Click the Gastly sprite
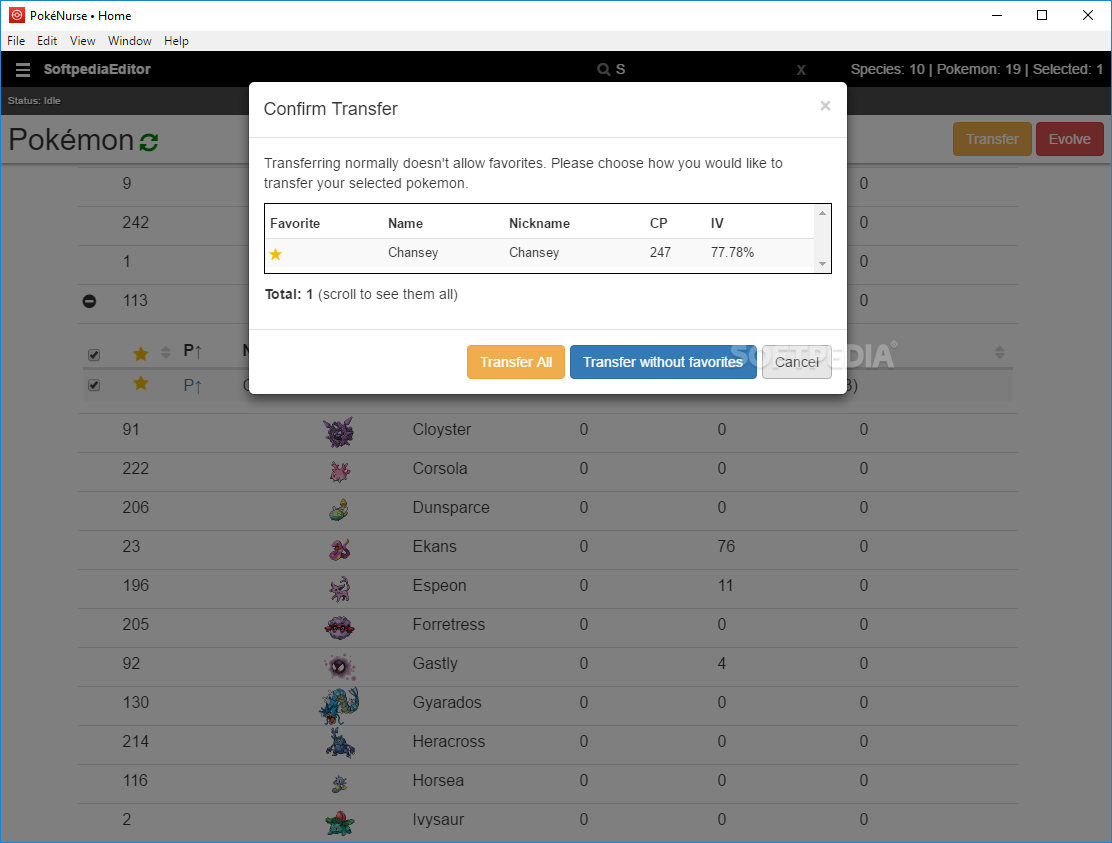The width and height of the screenshot is (1112, 843). pos(340,666)
